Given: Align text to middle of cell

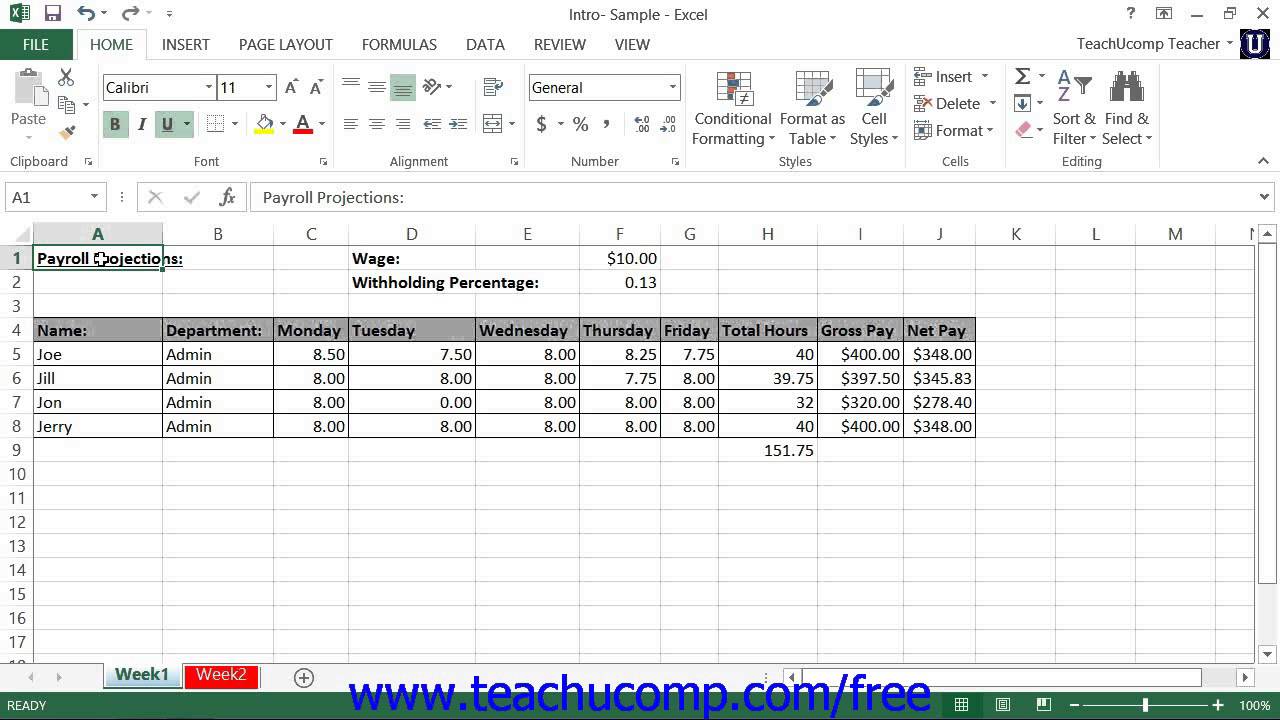Looking at the screenshot, I should tap(376, 88).
